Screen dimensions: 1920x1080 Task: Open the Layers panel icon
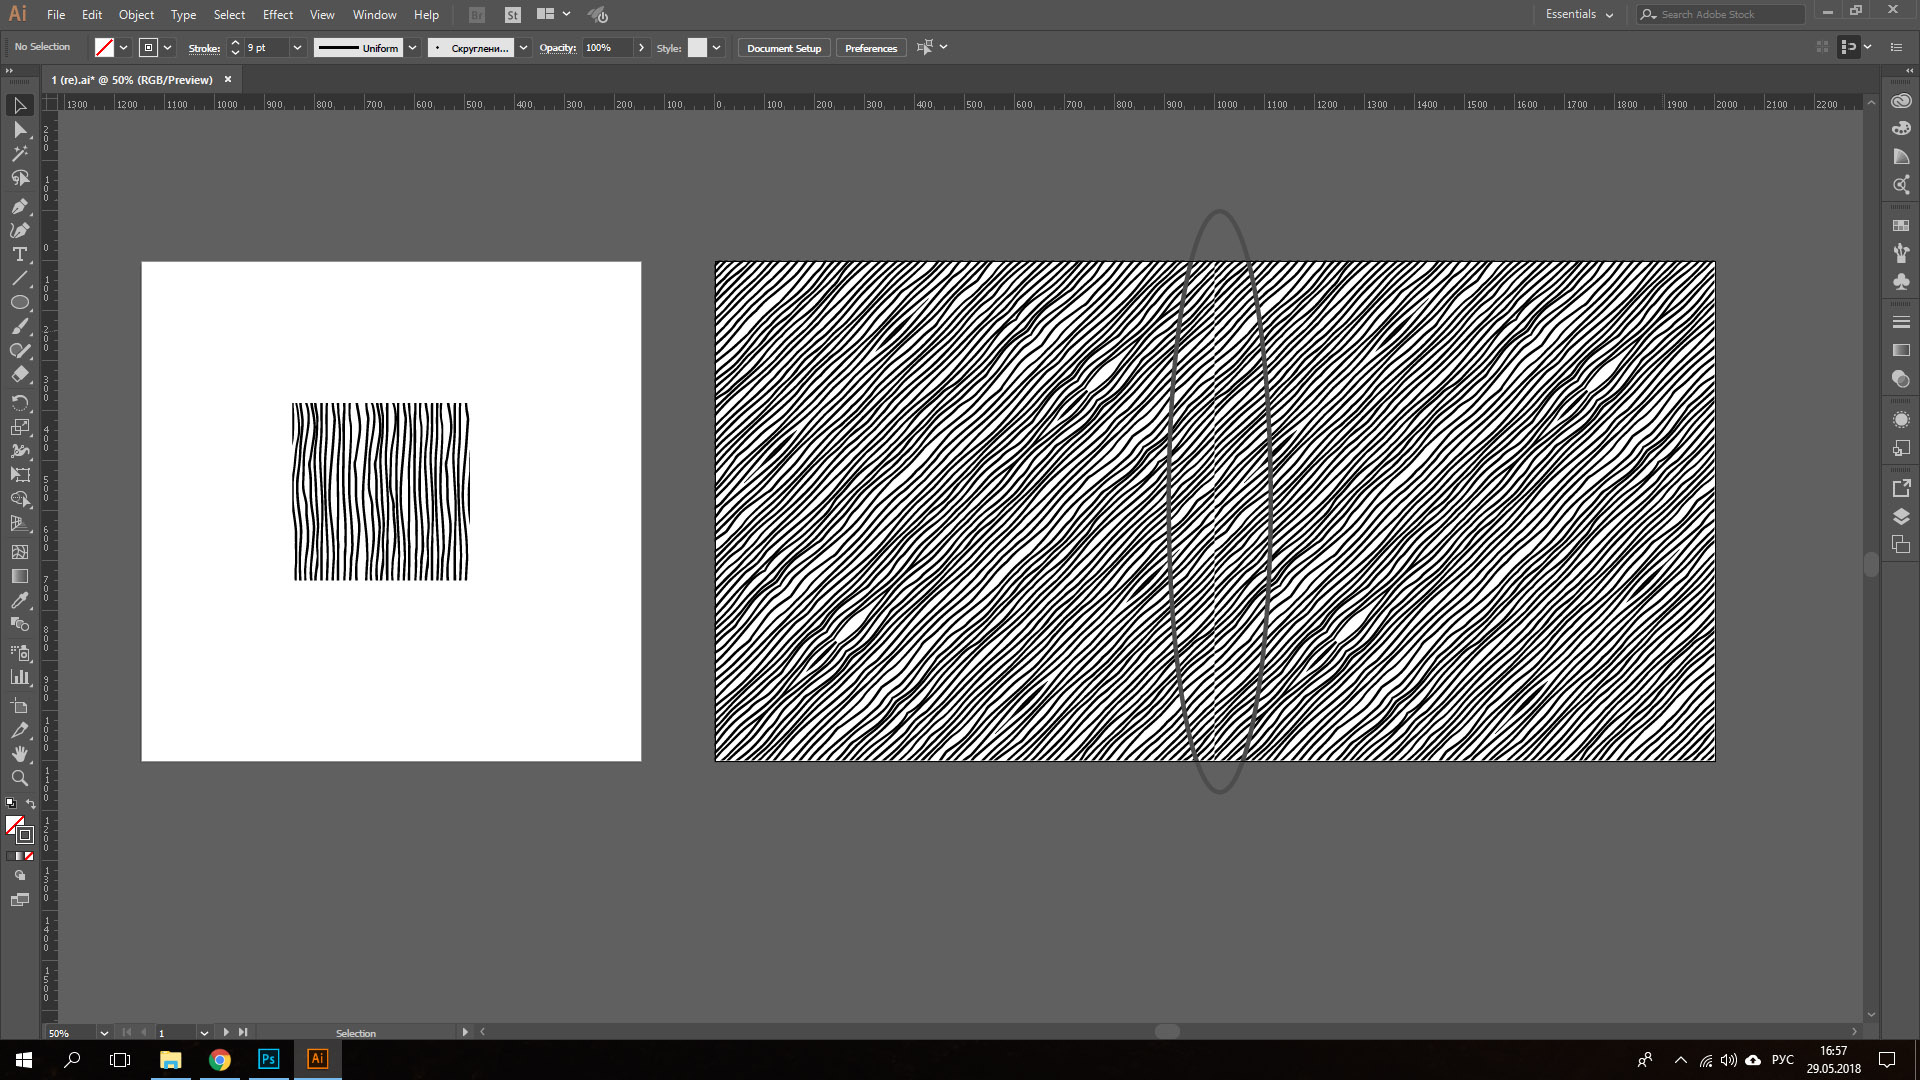tap(1901, 517)
